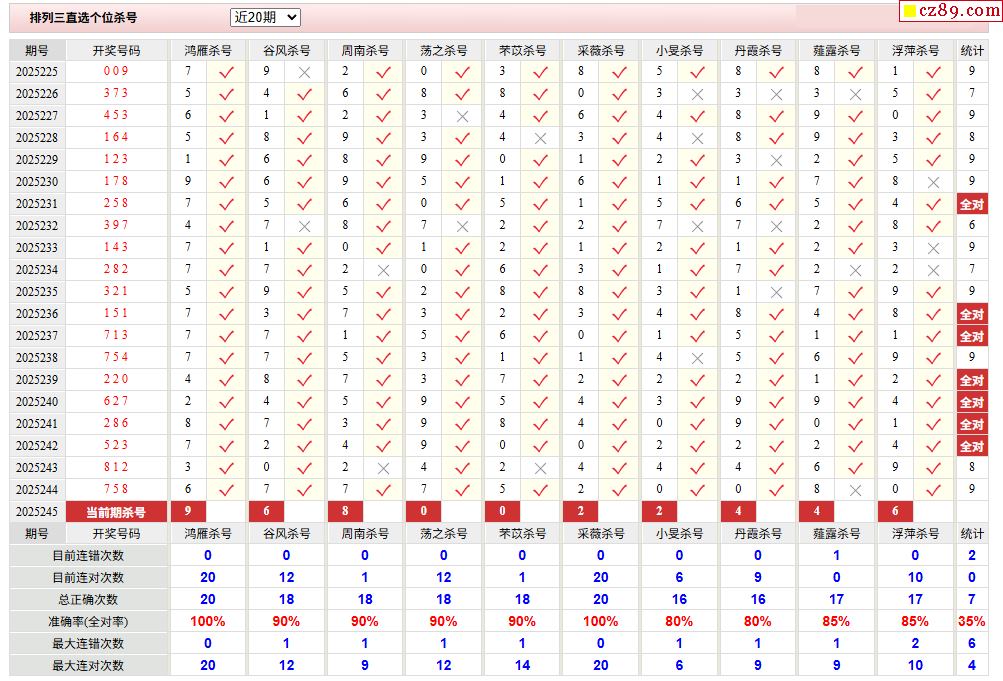
Task: Click the check mark for 鸿雁 in row 2025225
Action: 226,72
